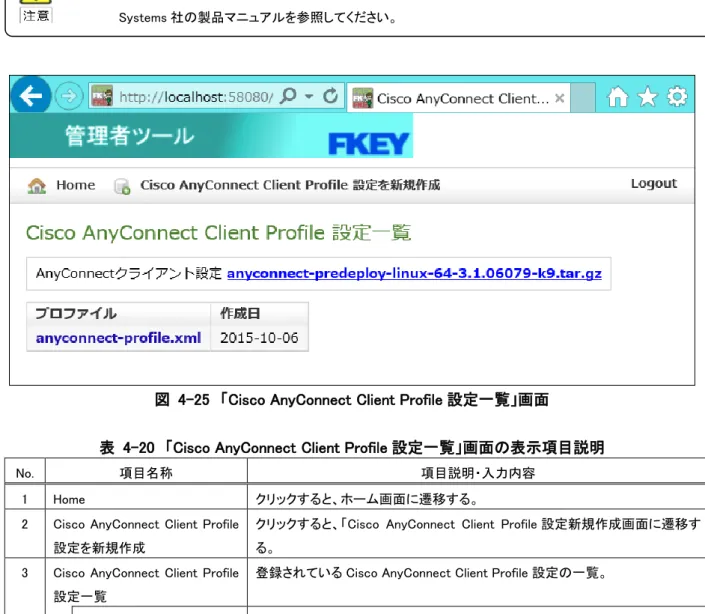Click the address bar search magnifier icon
Screen dimensions: 705x614
288,96
